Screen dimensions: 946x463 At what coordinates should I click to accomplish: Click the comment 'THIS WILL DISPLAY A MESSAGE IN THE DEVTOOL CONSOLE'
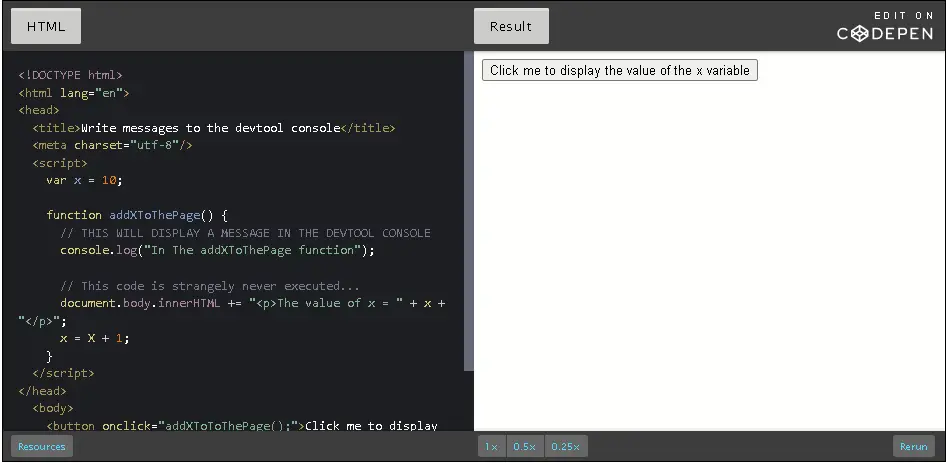point(246,233)
